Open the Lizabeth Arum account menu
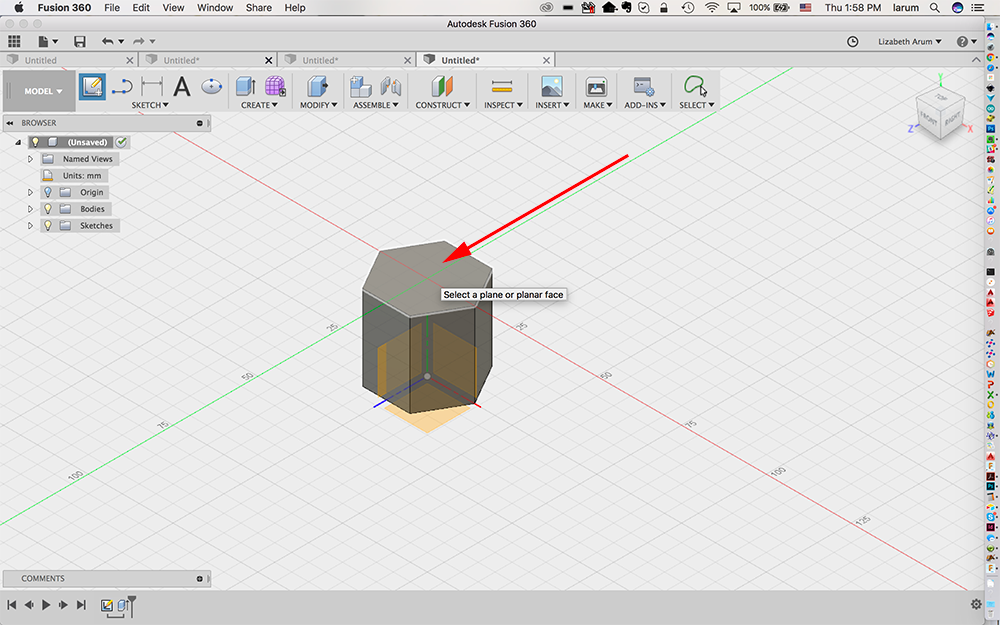This screenshot has height=625, width=1000. pyautogui.click(x=909, y=41)
